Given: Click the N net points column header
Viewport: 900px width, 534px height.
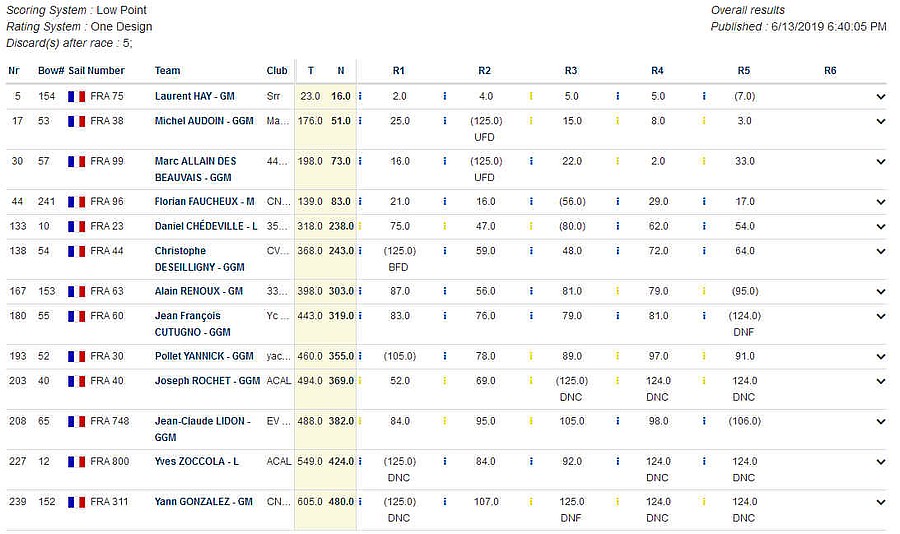Looking at the screenshot, I should click(x=341, y=70).
